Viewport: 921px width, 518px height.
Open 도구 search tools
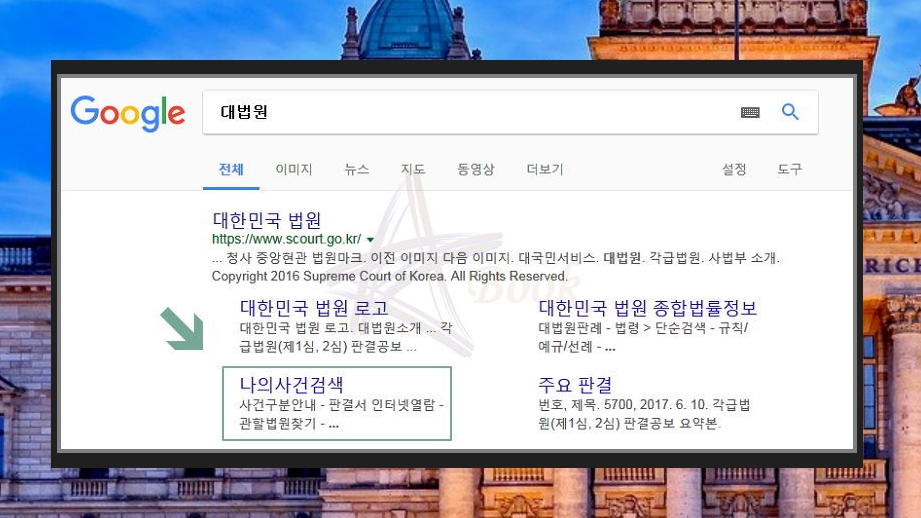(789, 170)
